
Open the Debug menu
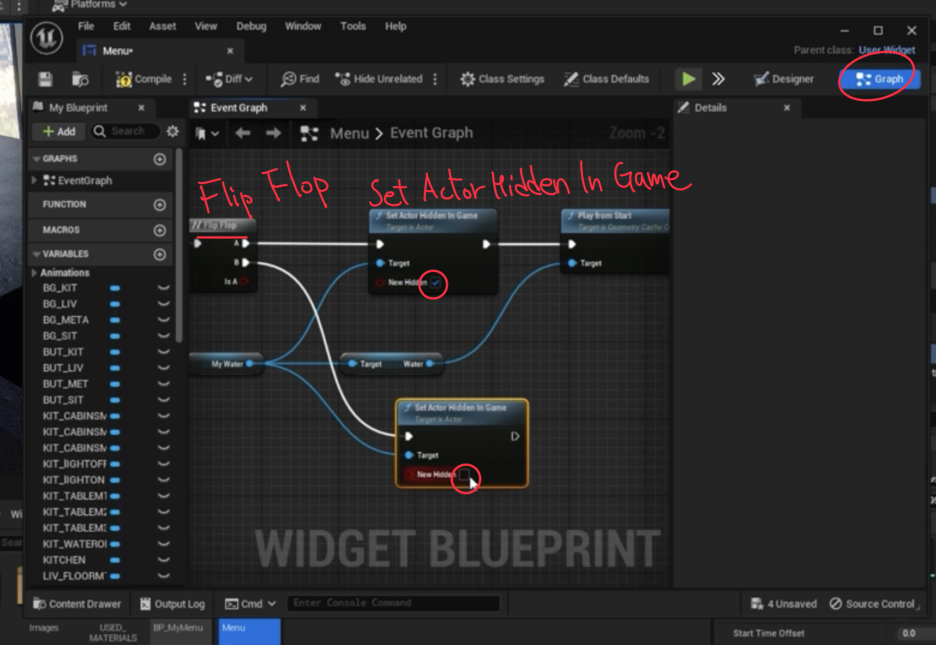[x=251, y=26]
